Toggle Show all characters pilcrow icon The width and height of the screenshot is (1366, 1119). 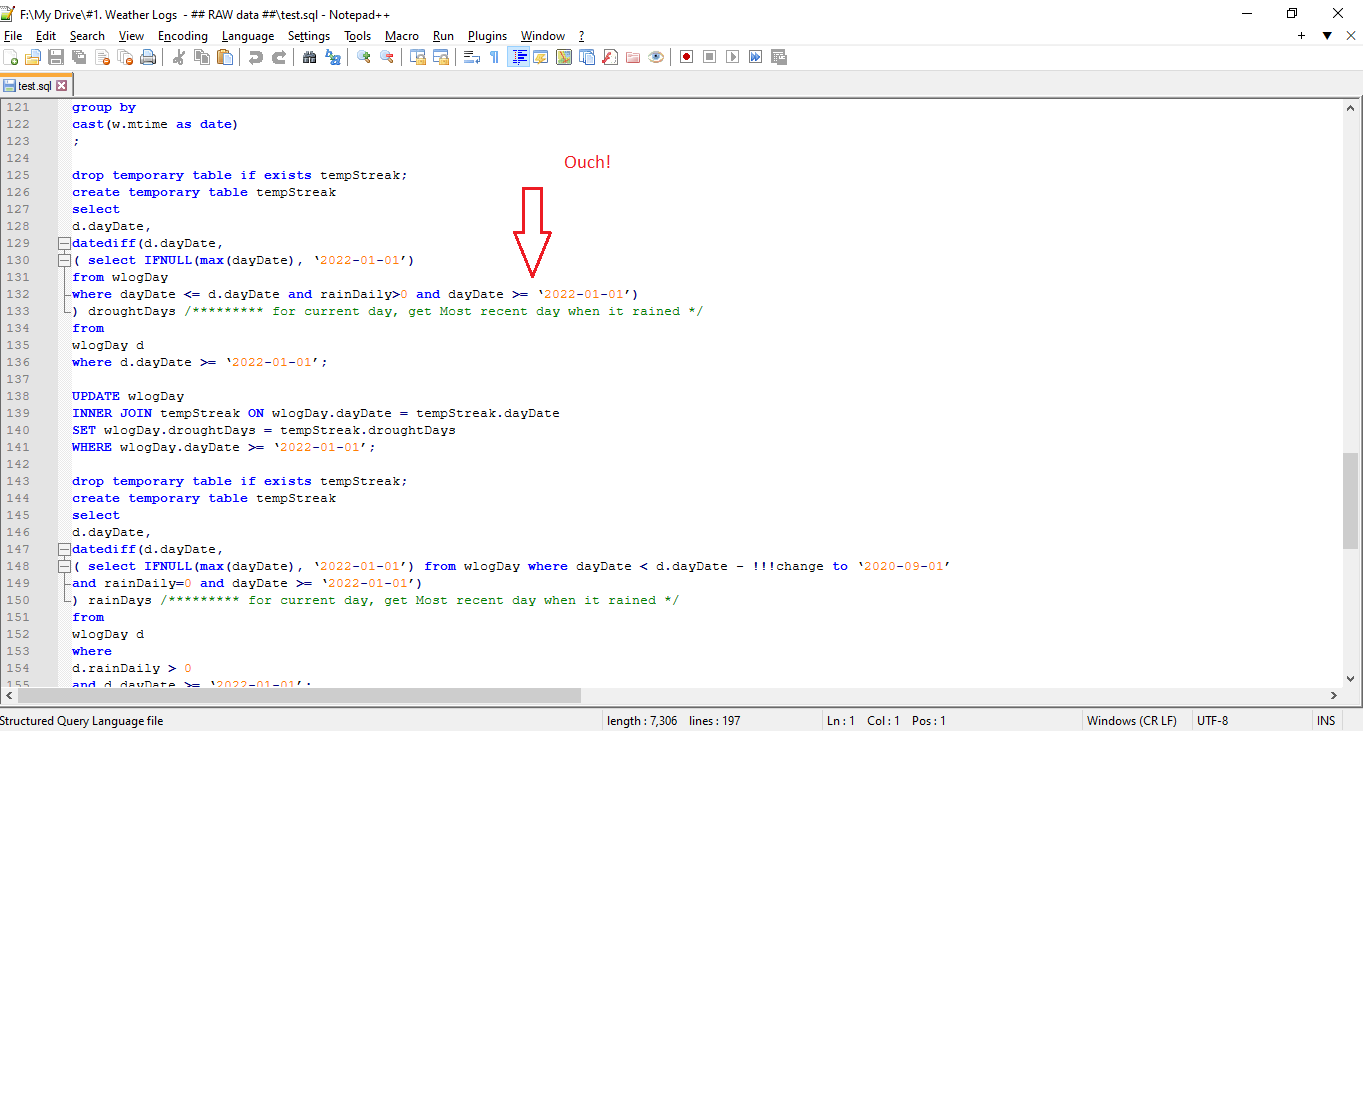coord(494,57)
